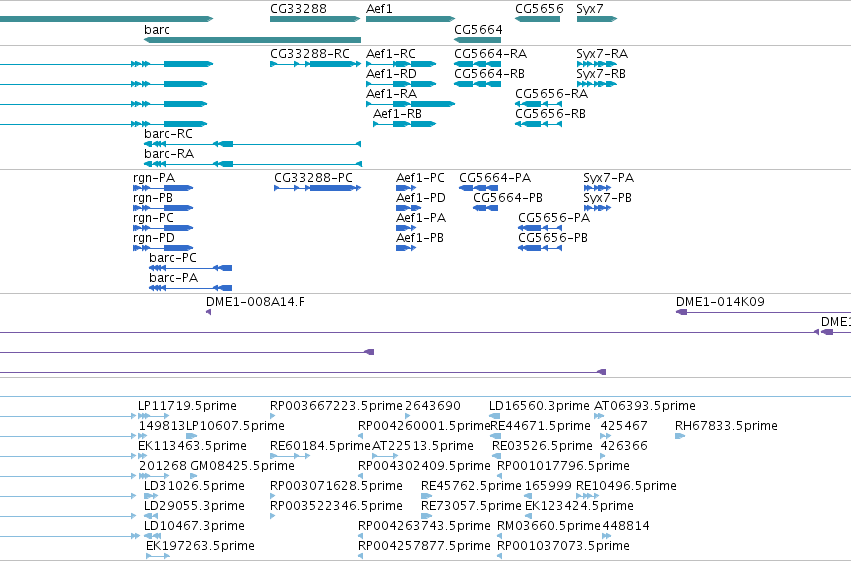Select transcript barc-RC
This screenshot has width=851, height=561.
(252, 144)
